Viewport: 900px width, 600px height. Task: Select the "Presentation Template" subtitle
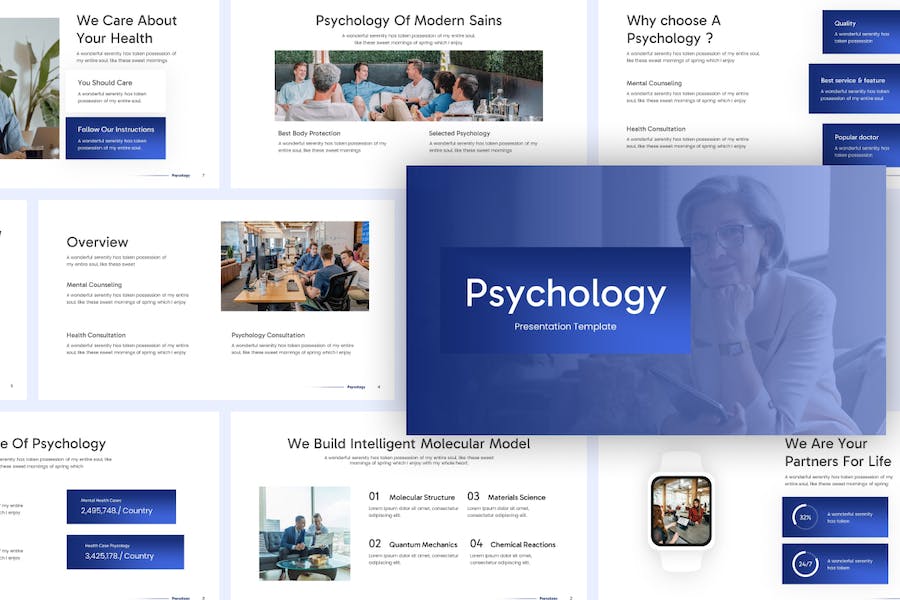[x=565, y=327]
